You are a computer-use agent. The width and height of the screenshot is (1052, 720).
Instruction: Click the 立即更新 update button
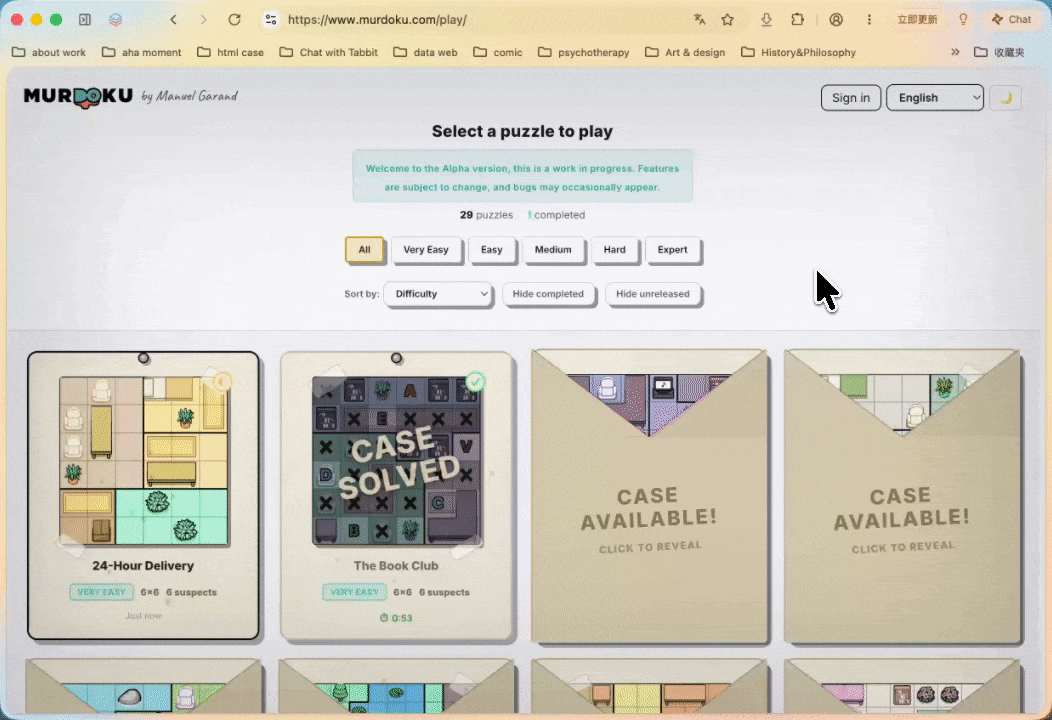click(x=917, y=19)
